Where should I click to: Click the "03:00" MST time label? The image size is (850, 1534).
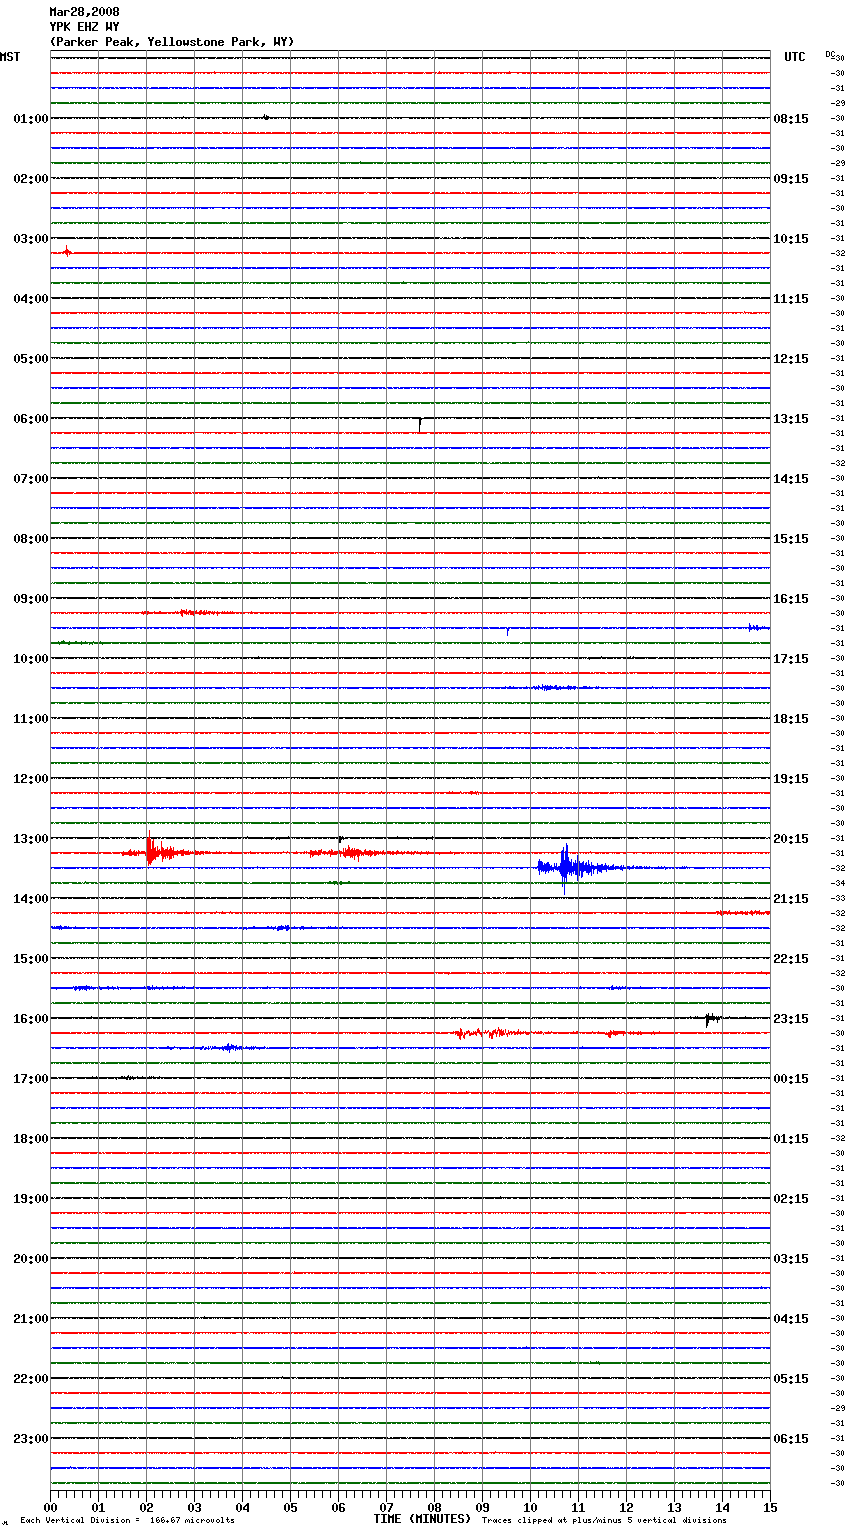pyautogui.click(x=31, y=239)
